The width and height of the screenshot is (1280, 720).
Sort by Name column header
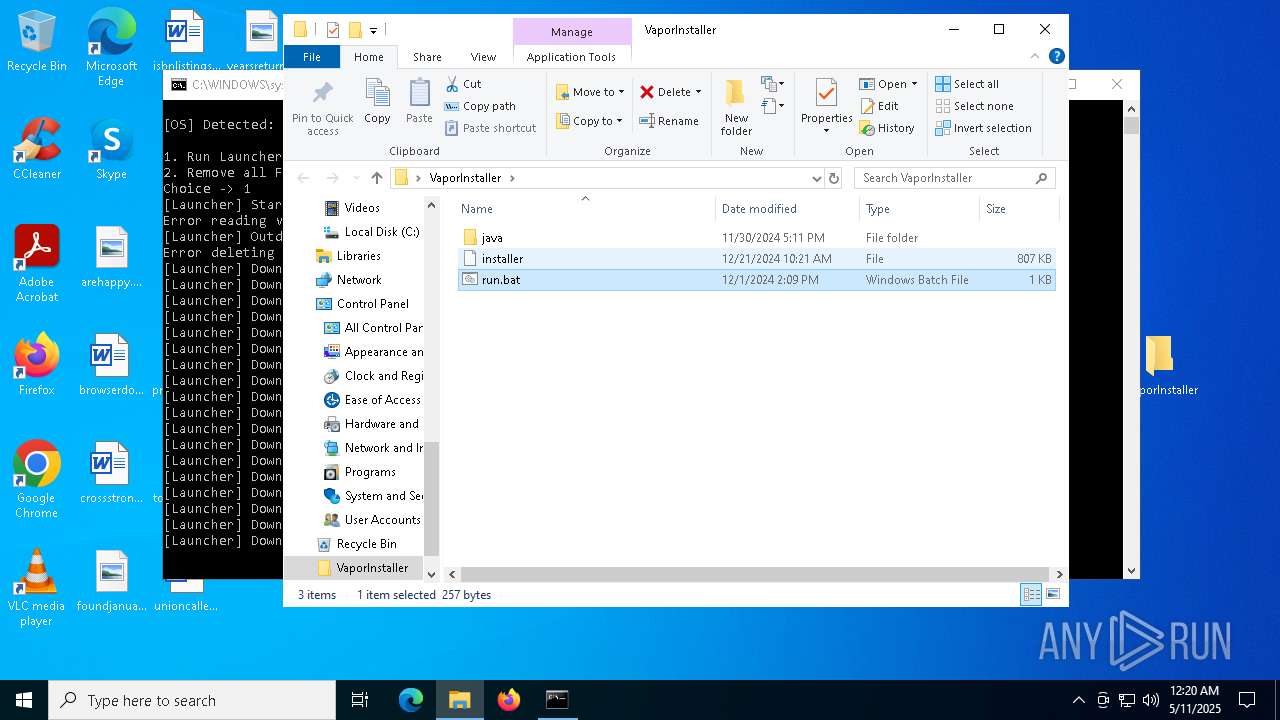point(586,209)
